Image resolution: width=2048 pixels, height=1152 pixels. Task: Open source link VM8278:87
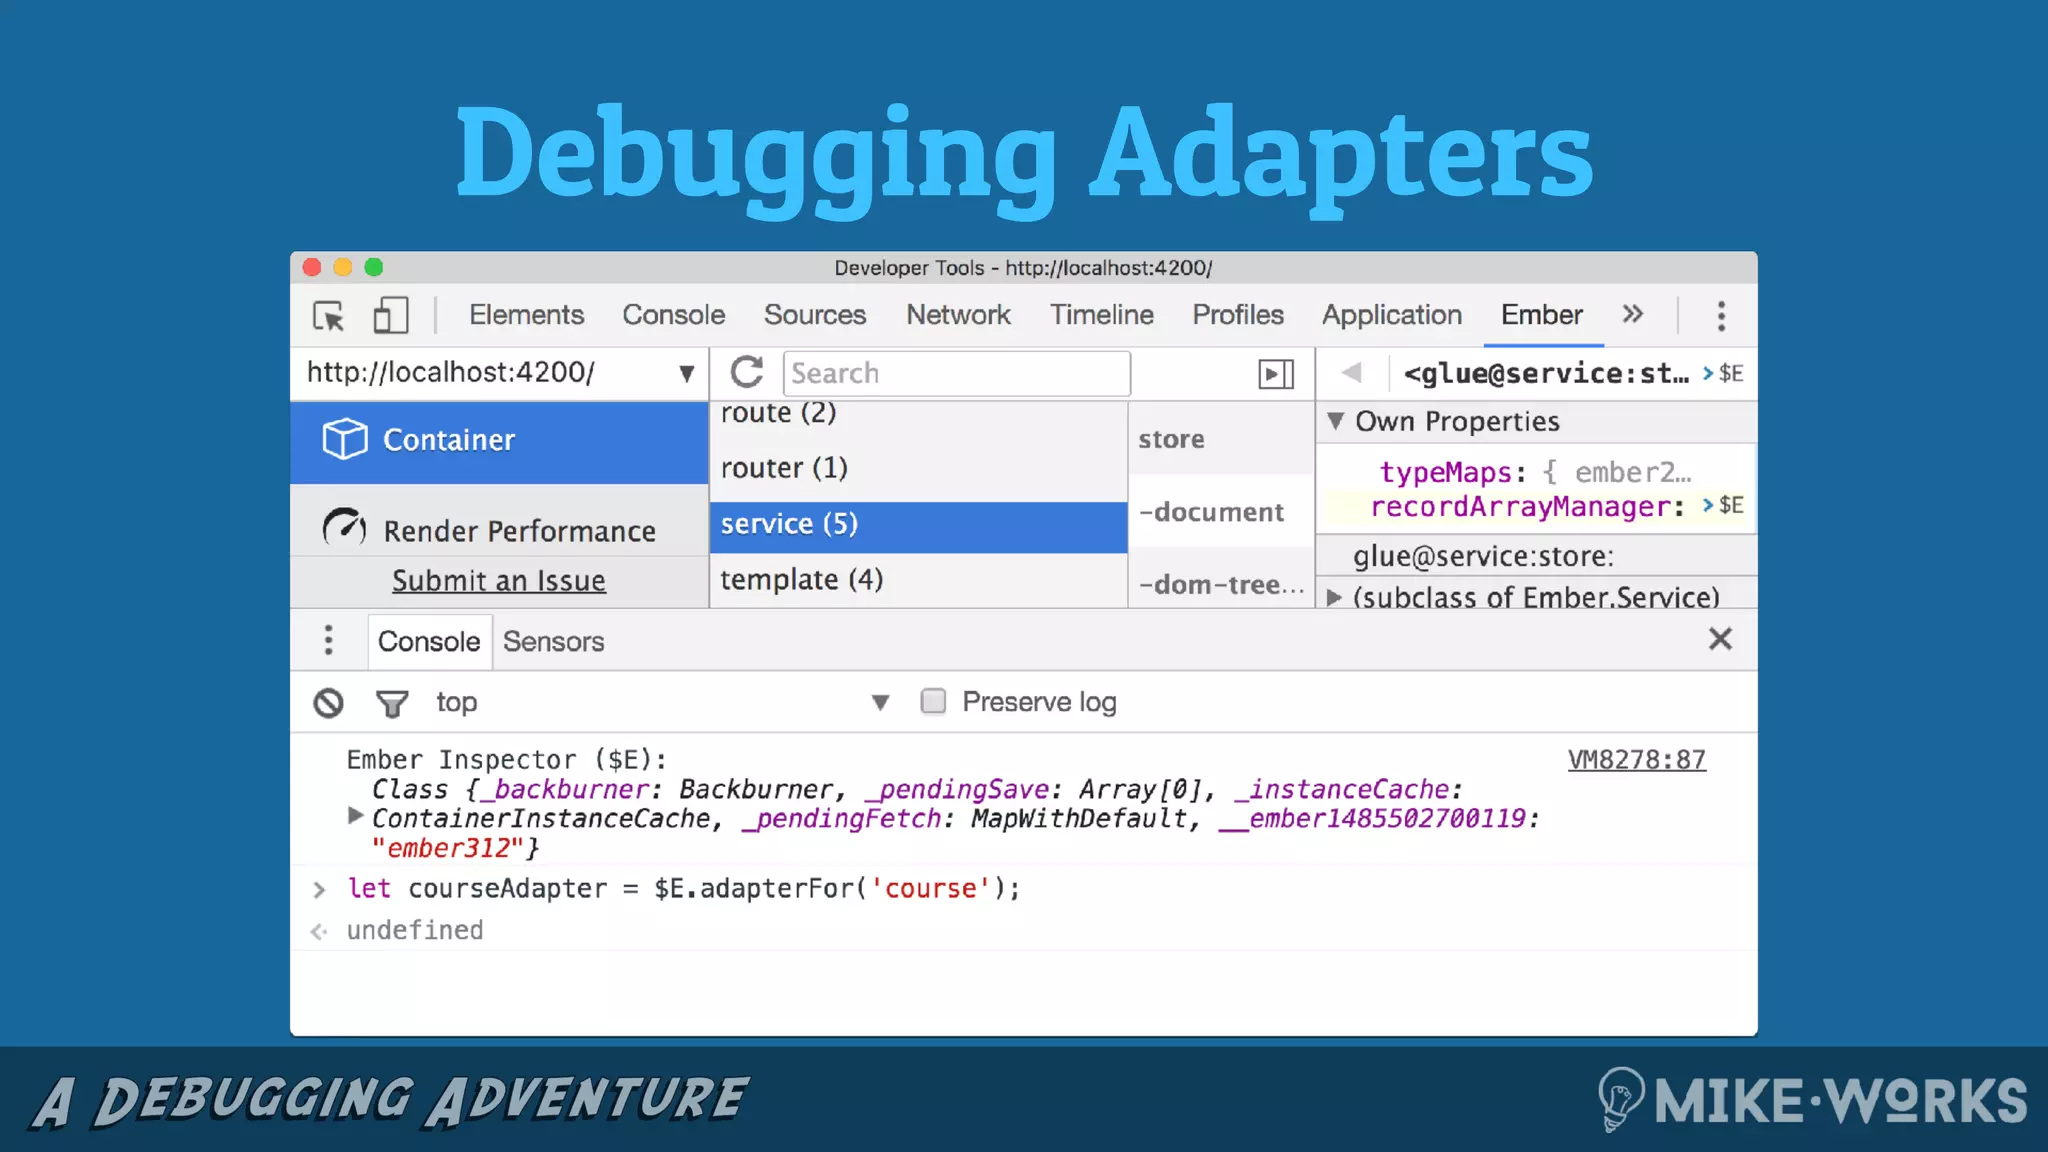pos(1636,760)
